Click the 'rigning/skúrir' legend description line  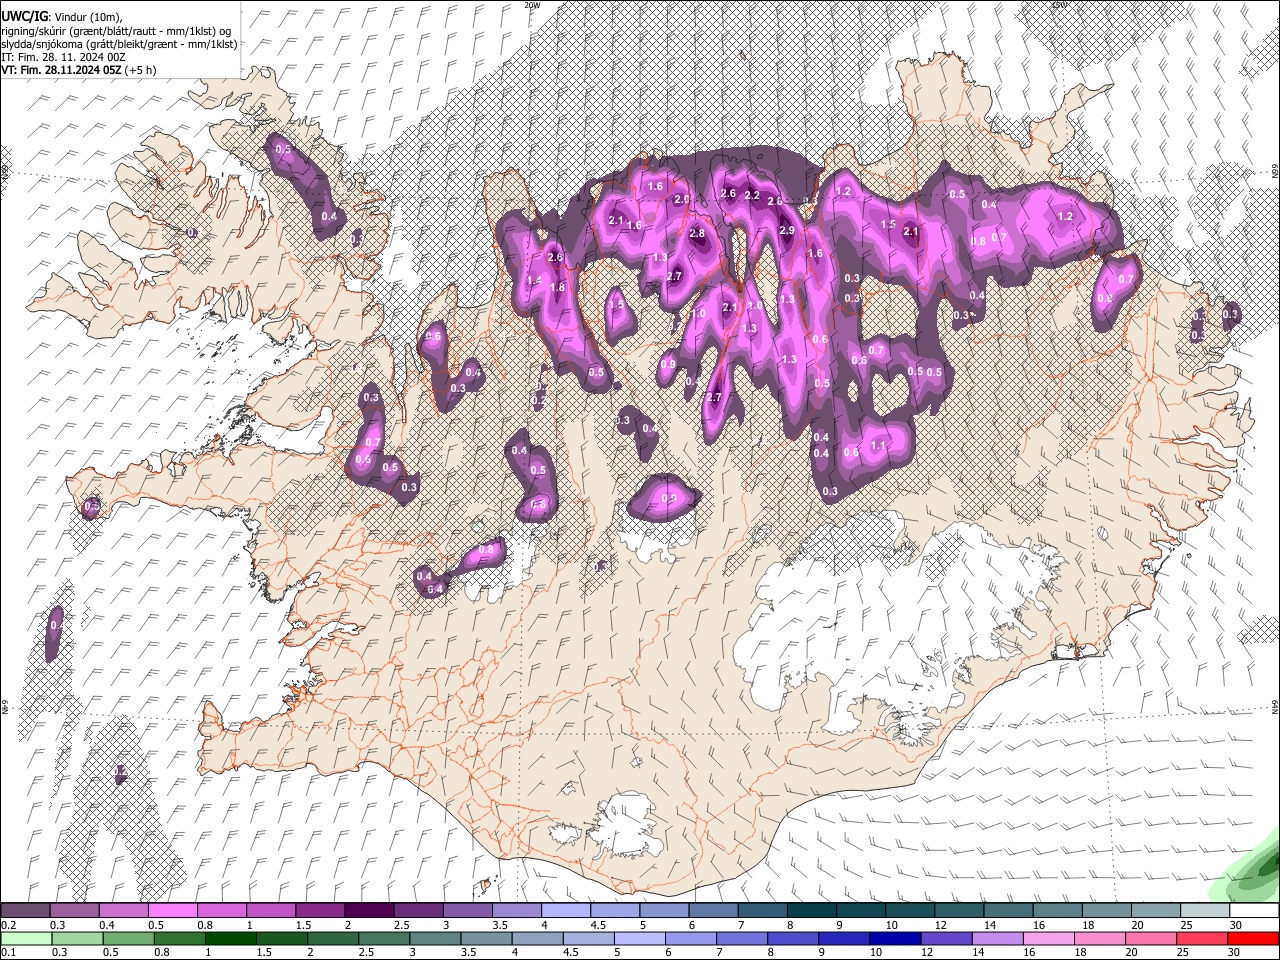(117, 31)
